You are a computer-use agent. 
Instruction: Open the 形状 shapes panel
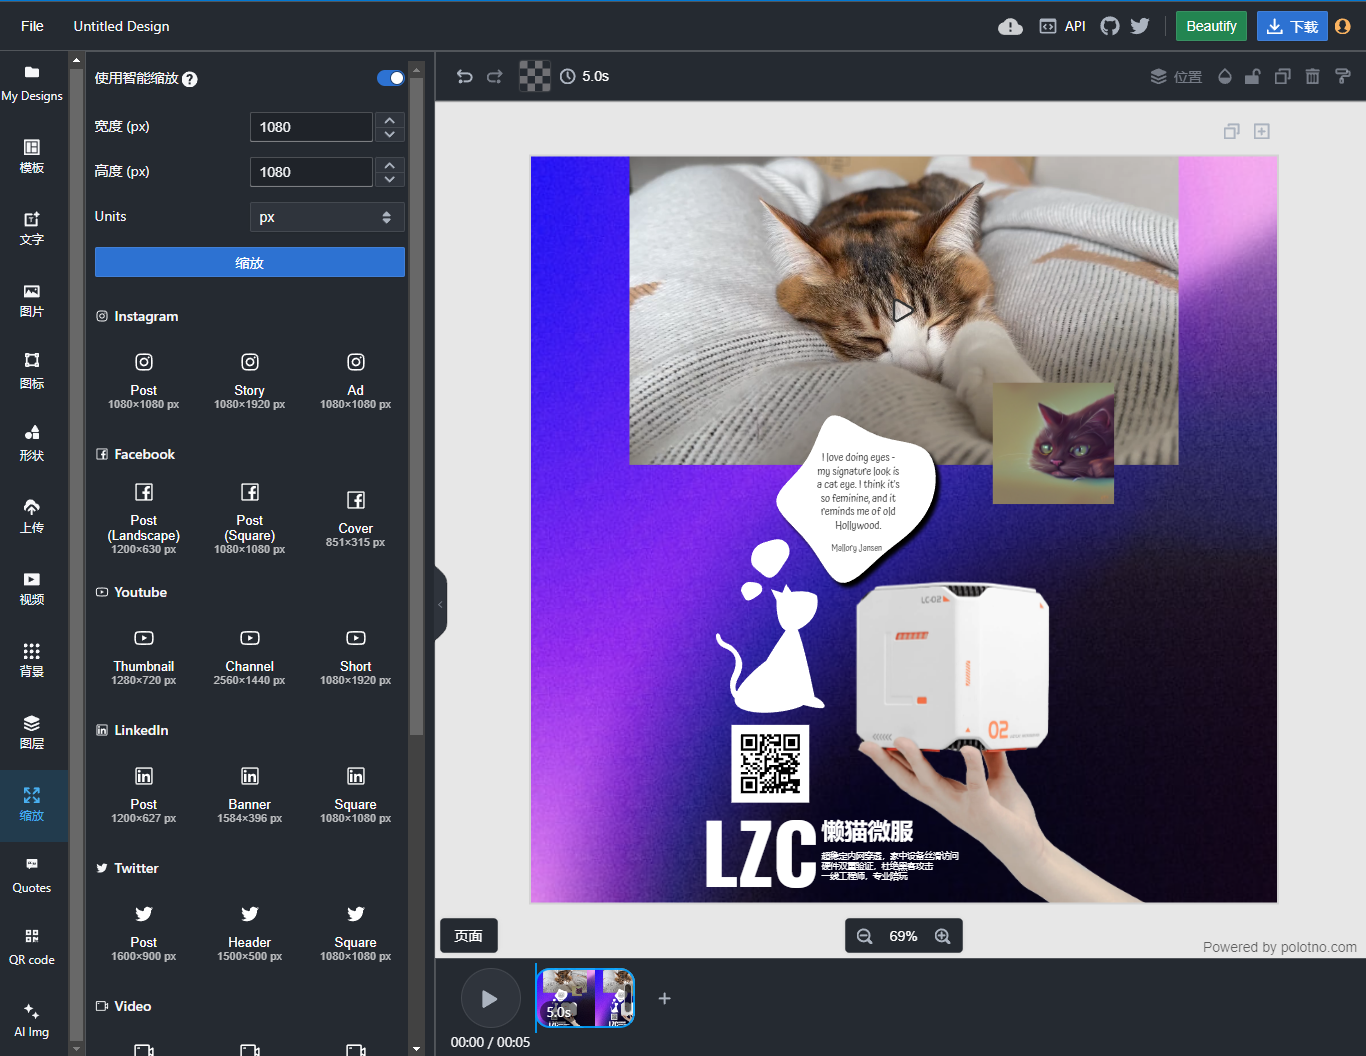[32, 444]
